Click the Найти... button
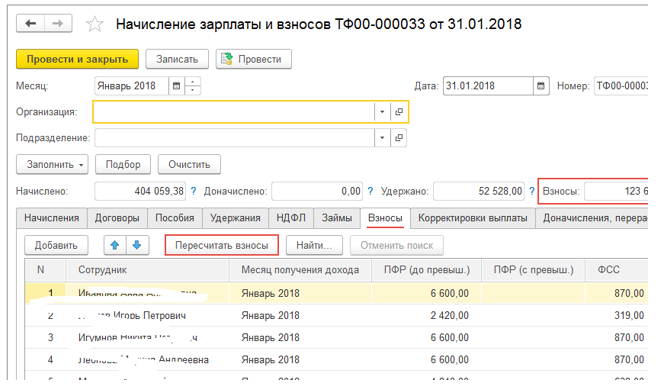Screen dimensions: 658x389 point(314,245)
